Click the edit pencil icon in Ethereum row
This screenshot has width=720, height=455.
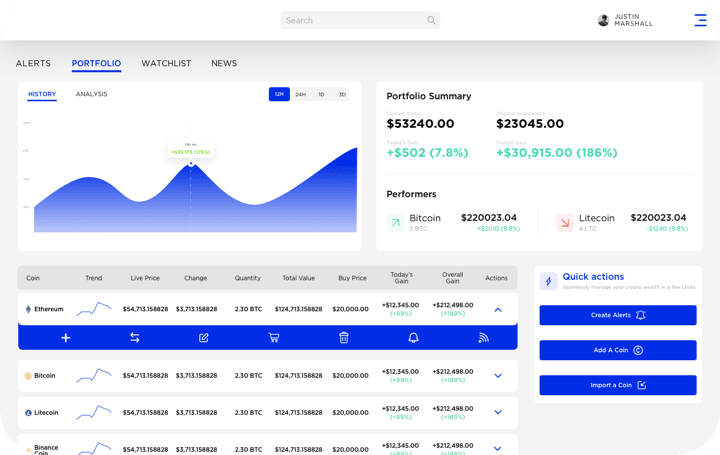coord(204,338)
